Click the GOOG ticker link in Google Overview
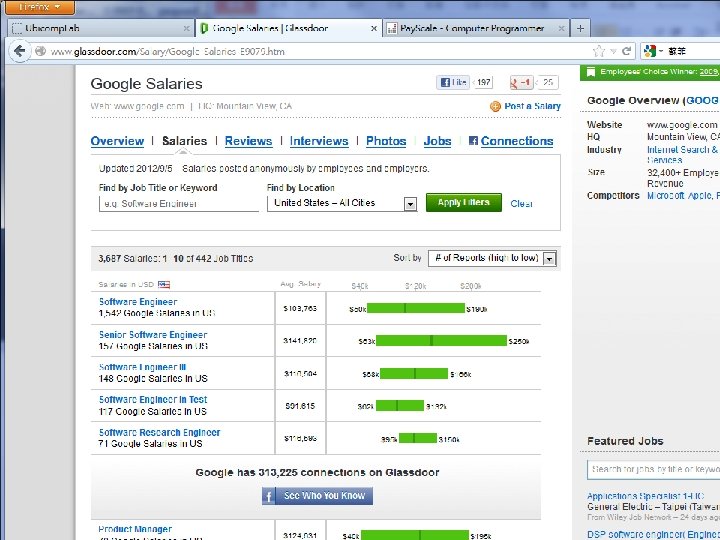This screenshot has width=720, height=540. point(702,101)
